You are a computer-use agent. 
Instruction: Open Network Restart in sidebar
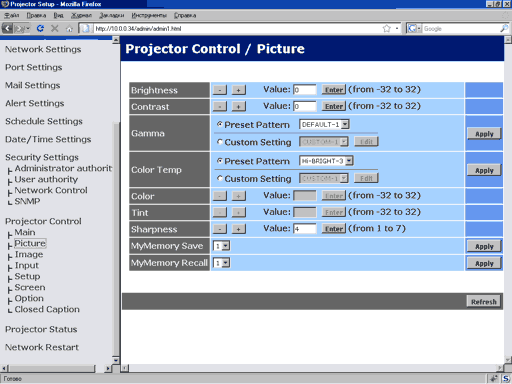[x=42, y=347]
